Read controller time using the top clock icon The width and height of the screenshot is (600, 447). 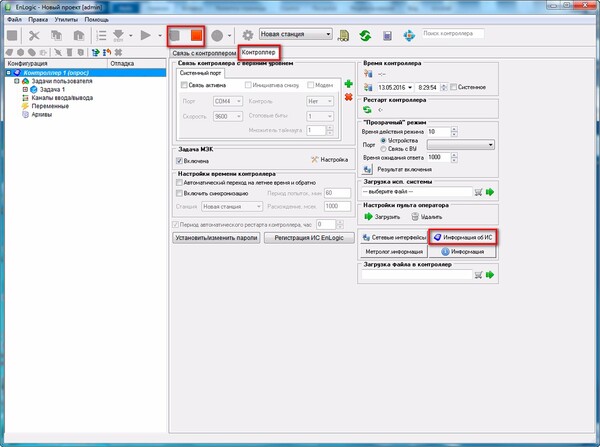pyautogui.click(x=368, y=74)
